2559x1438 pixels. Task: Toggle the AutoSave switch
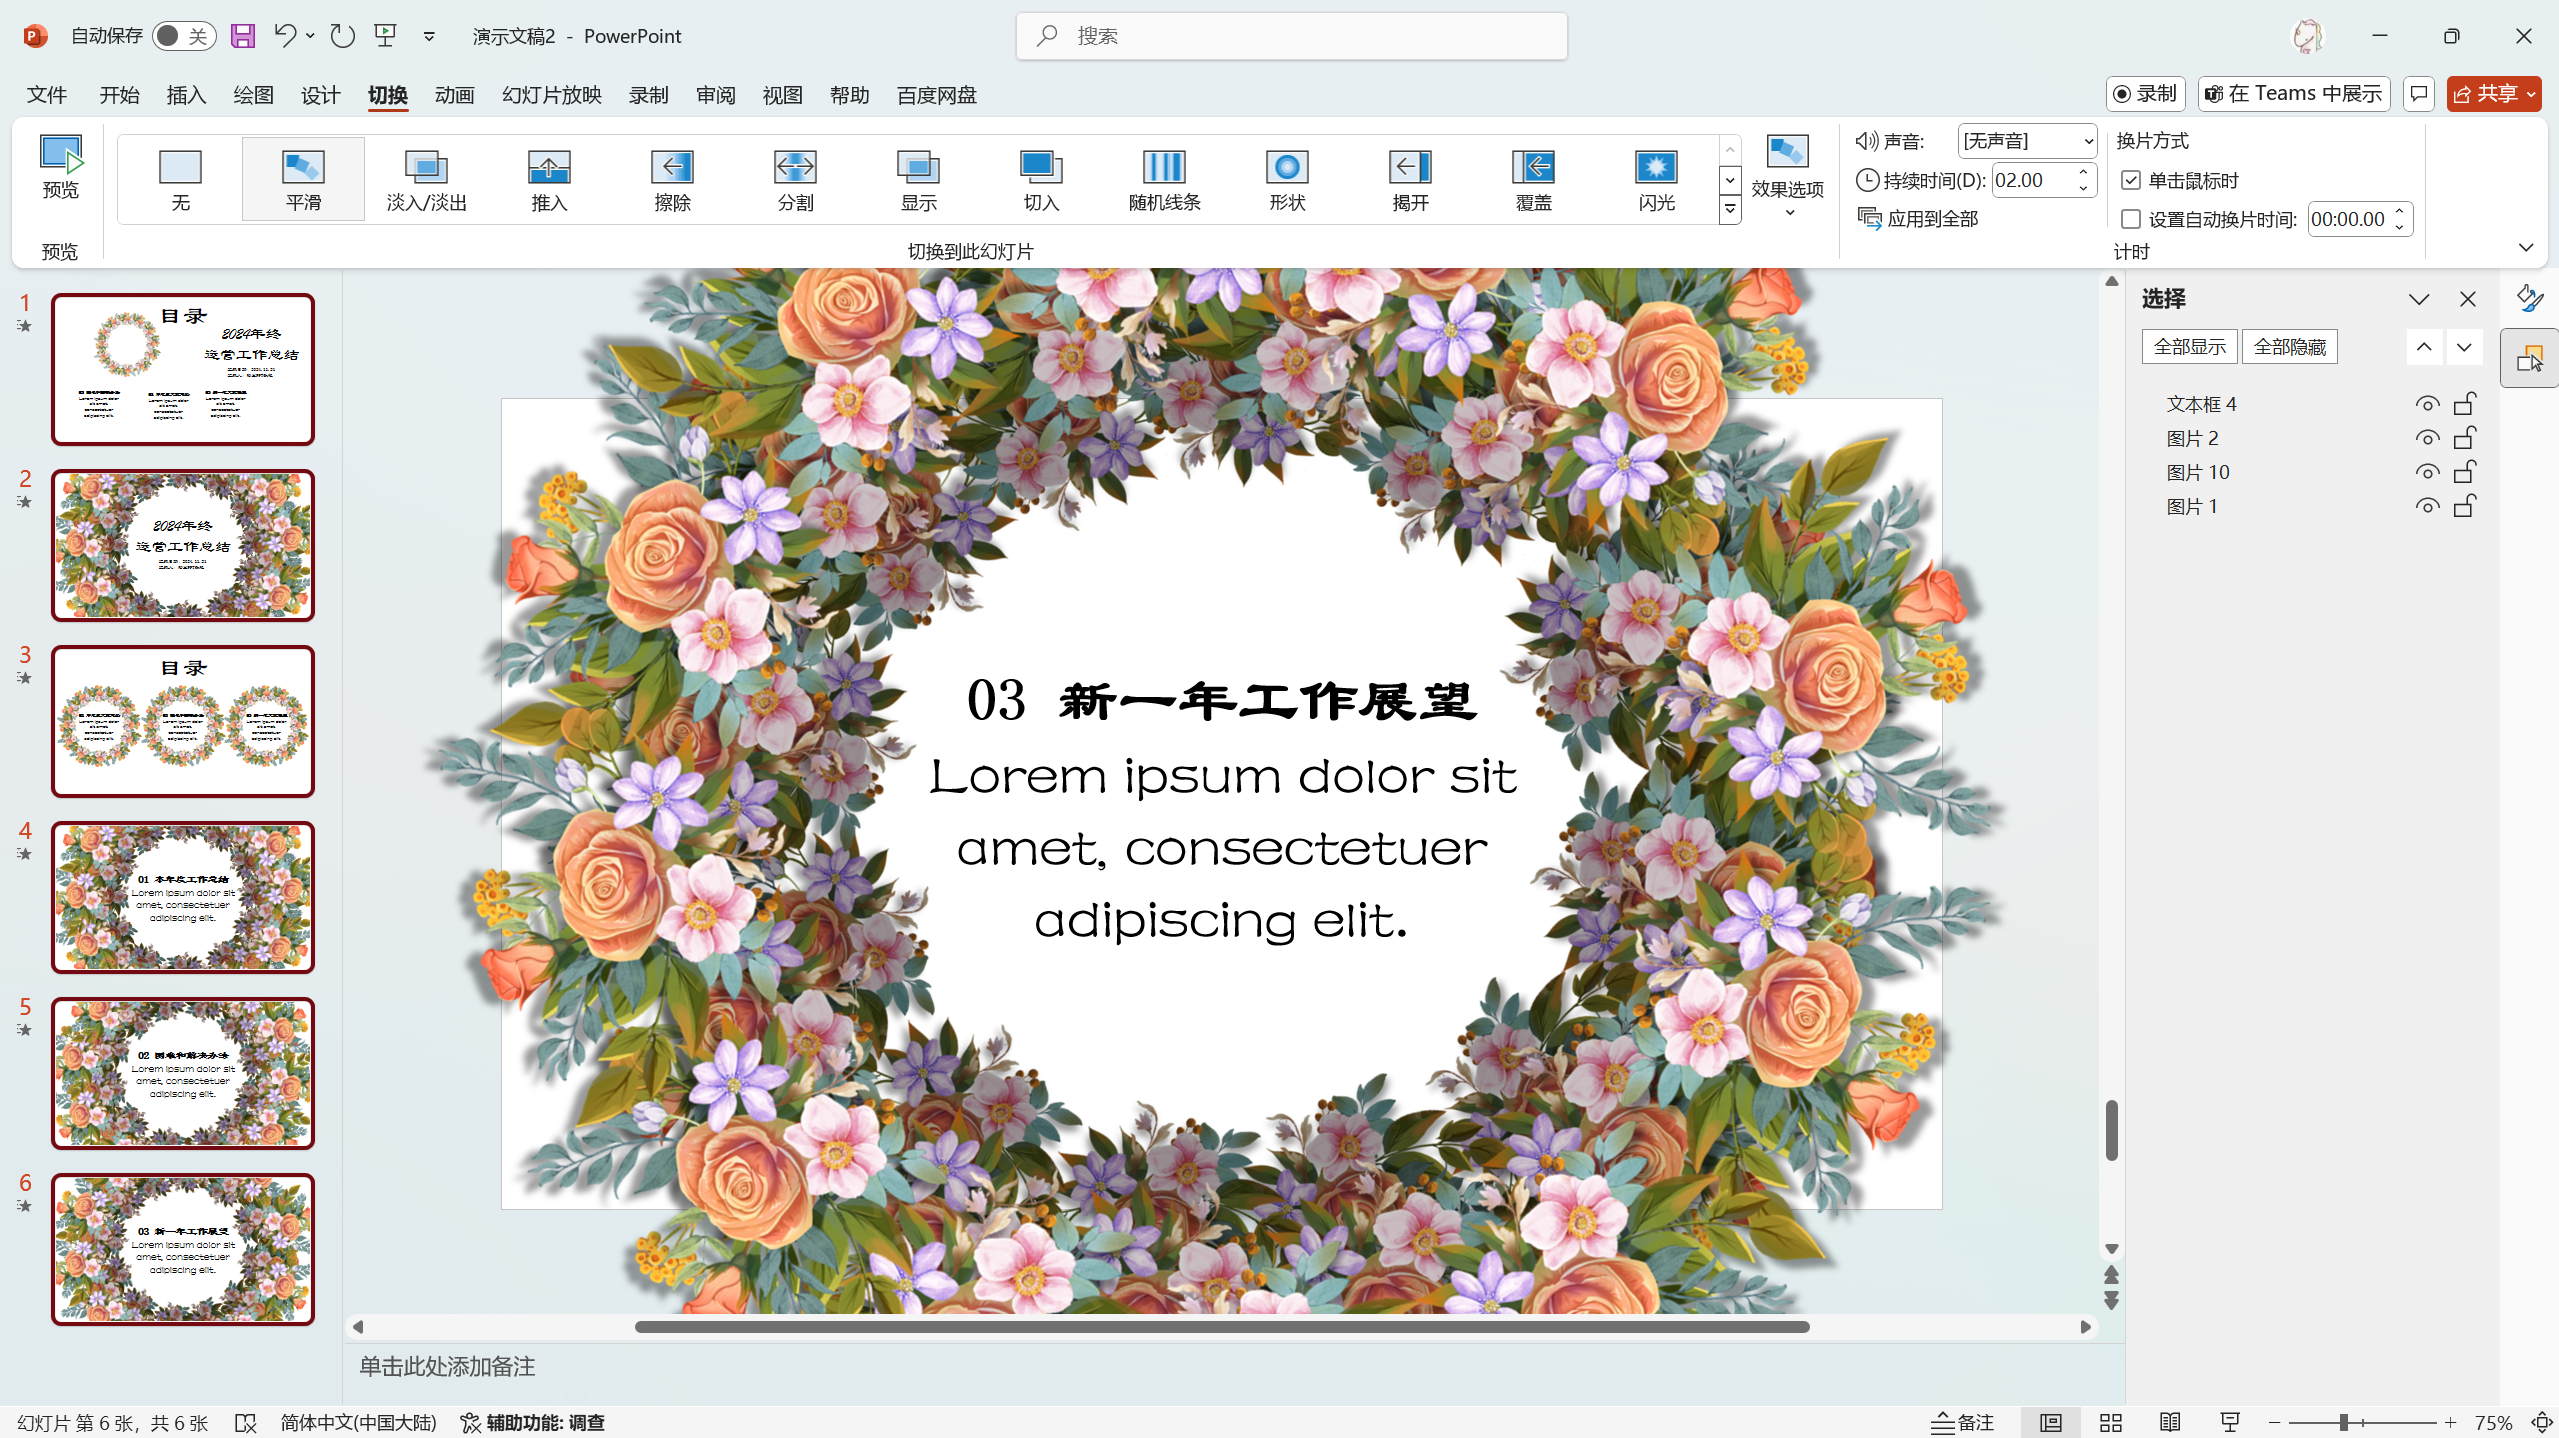pyautogui.click(x=184, y=36)
